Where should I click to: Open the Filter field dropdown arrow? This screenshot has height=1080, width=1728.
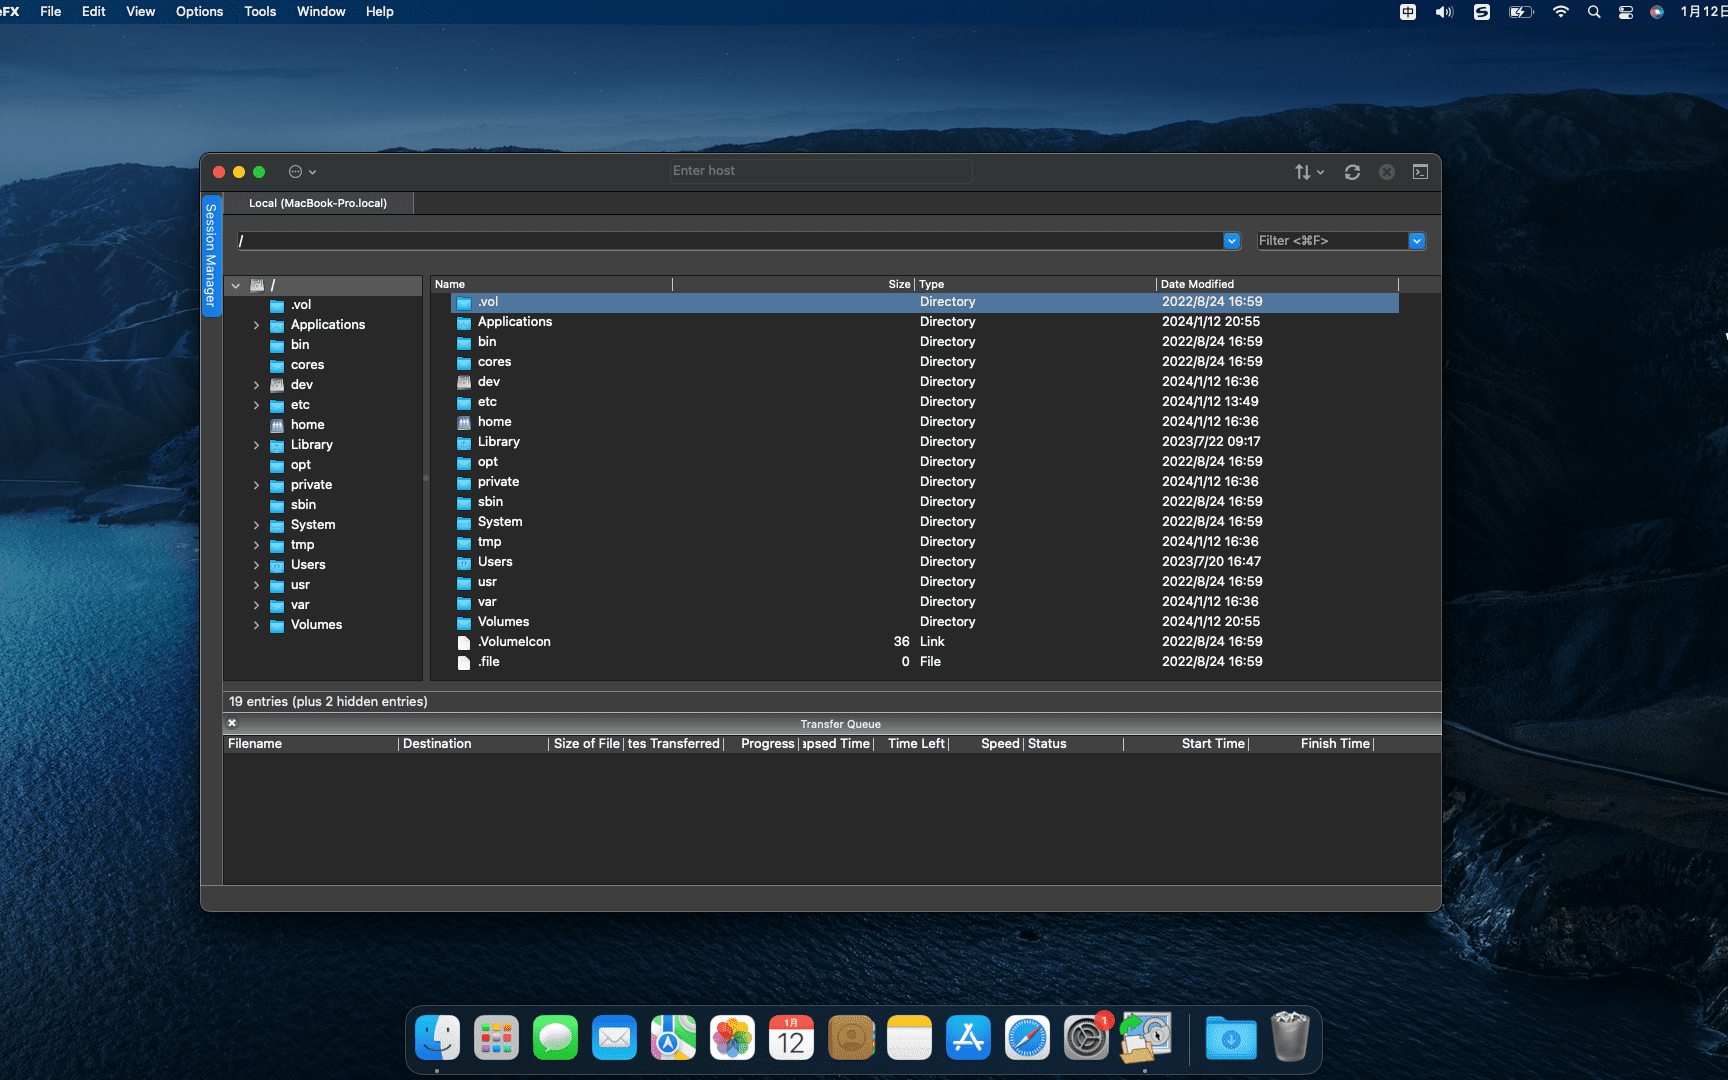click(x=1417, y=240)
